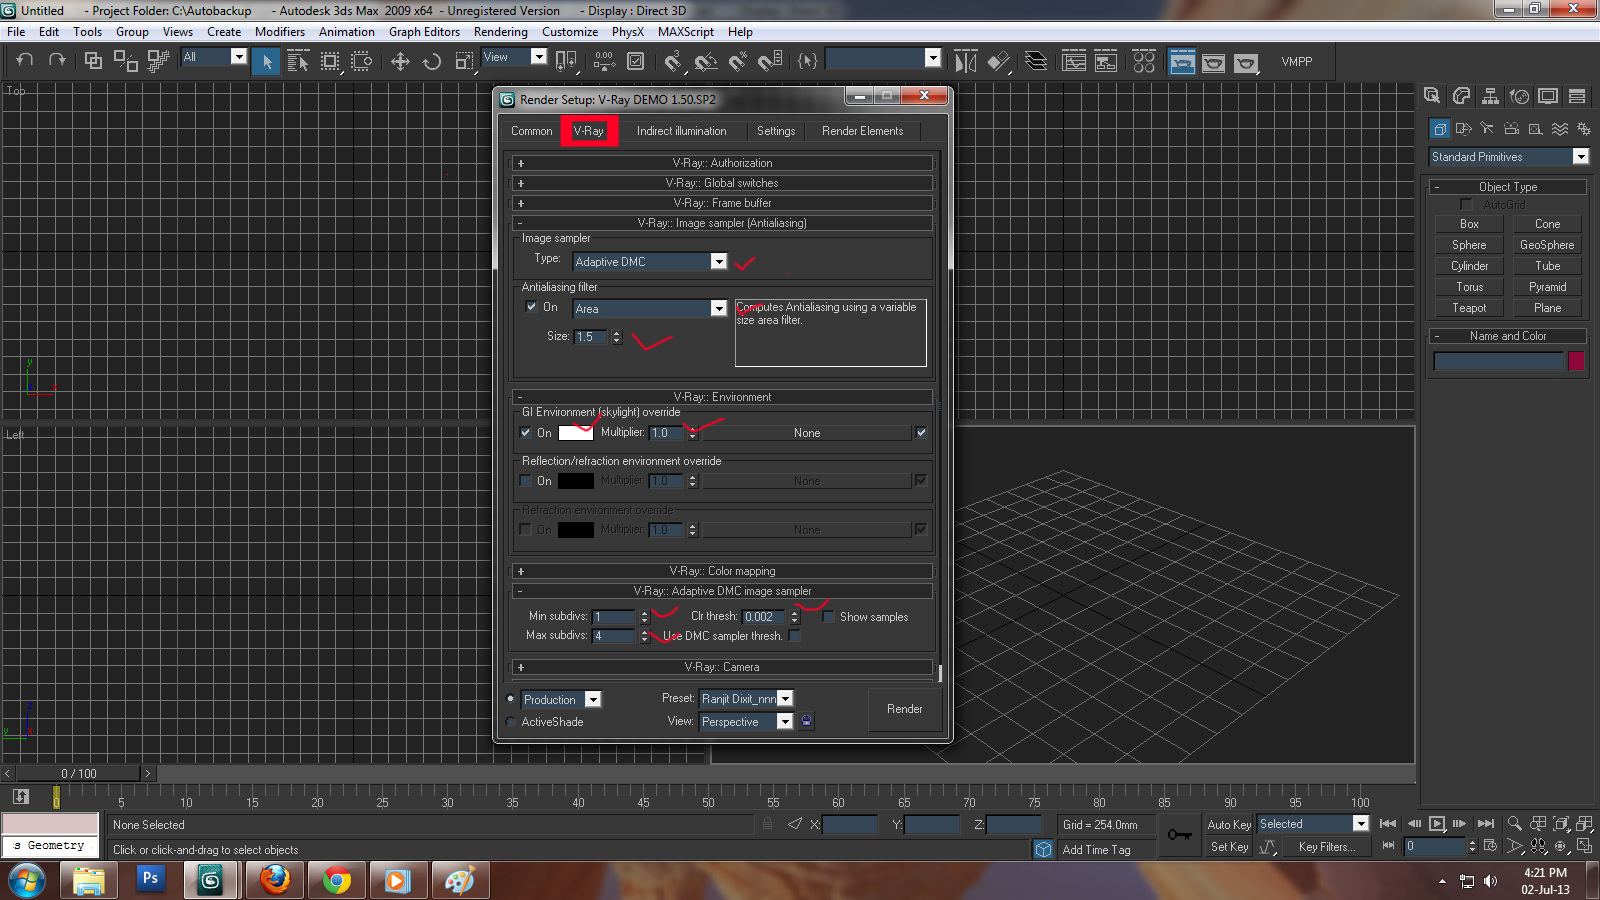Click the GeoSphere primitive button
The width and height of the screenshot is (1600, 900).
(x=1547, y=245)
